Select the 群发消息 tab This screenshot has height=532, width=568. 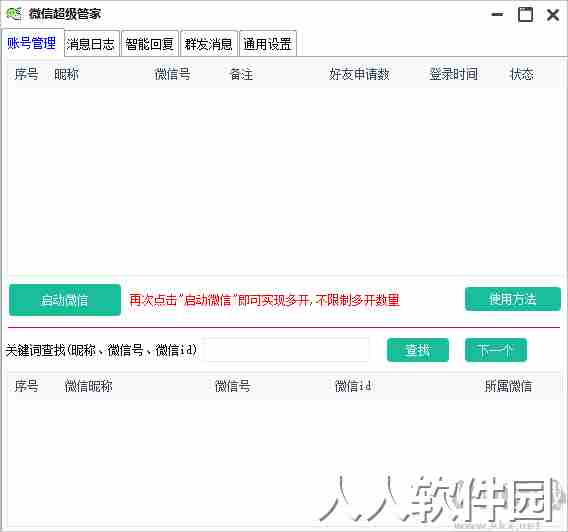click(209, 44)
